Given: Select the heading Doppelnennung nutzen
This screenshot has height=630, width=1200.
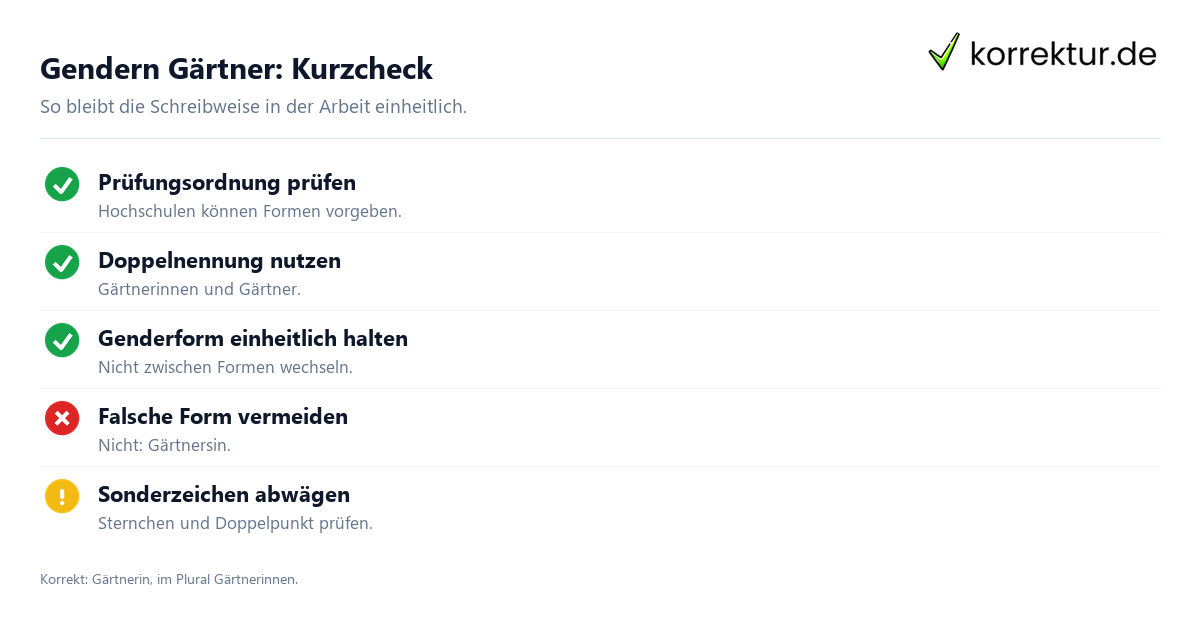Looking at the screenshot, I should (x=219, y=261).
